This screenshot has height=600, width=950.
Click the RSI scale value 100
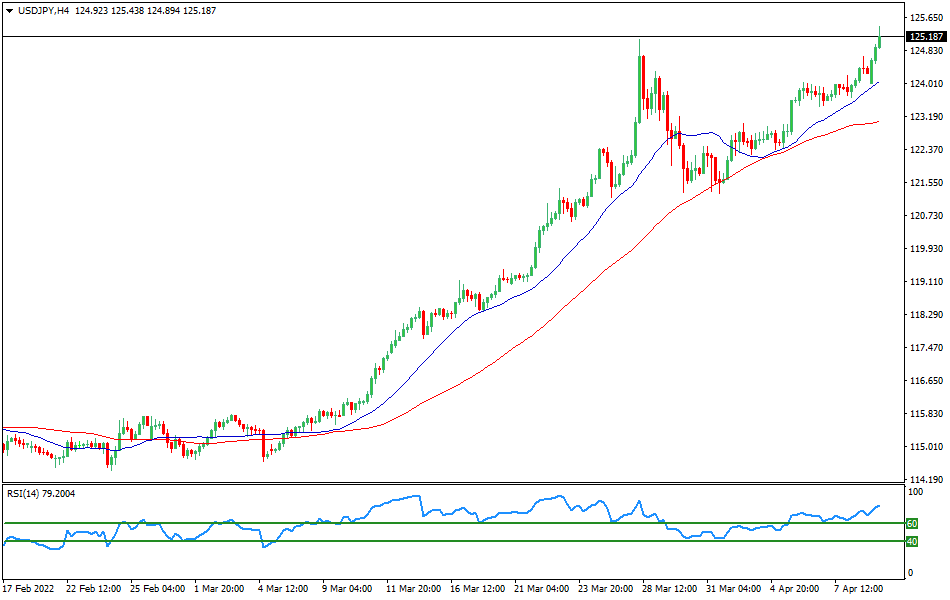tap(914, 493)
